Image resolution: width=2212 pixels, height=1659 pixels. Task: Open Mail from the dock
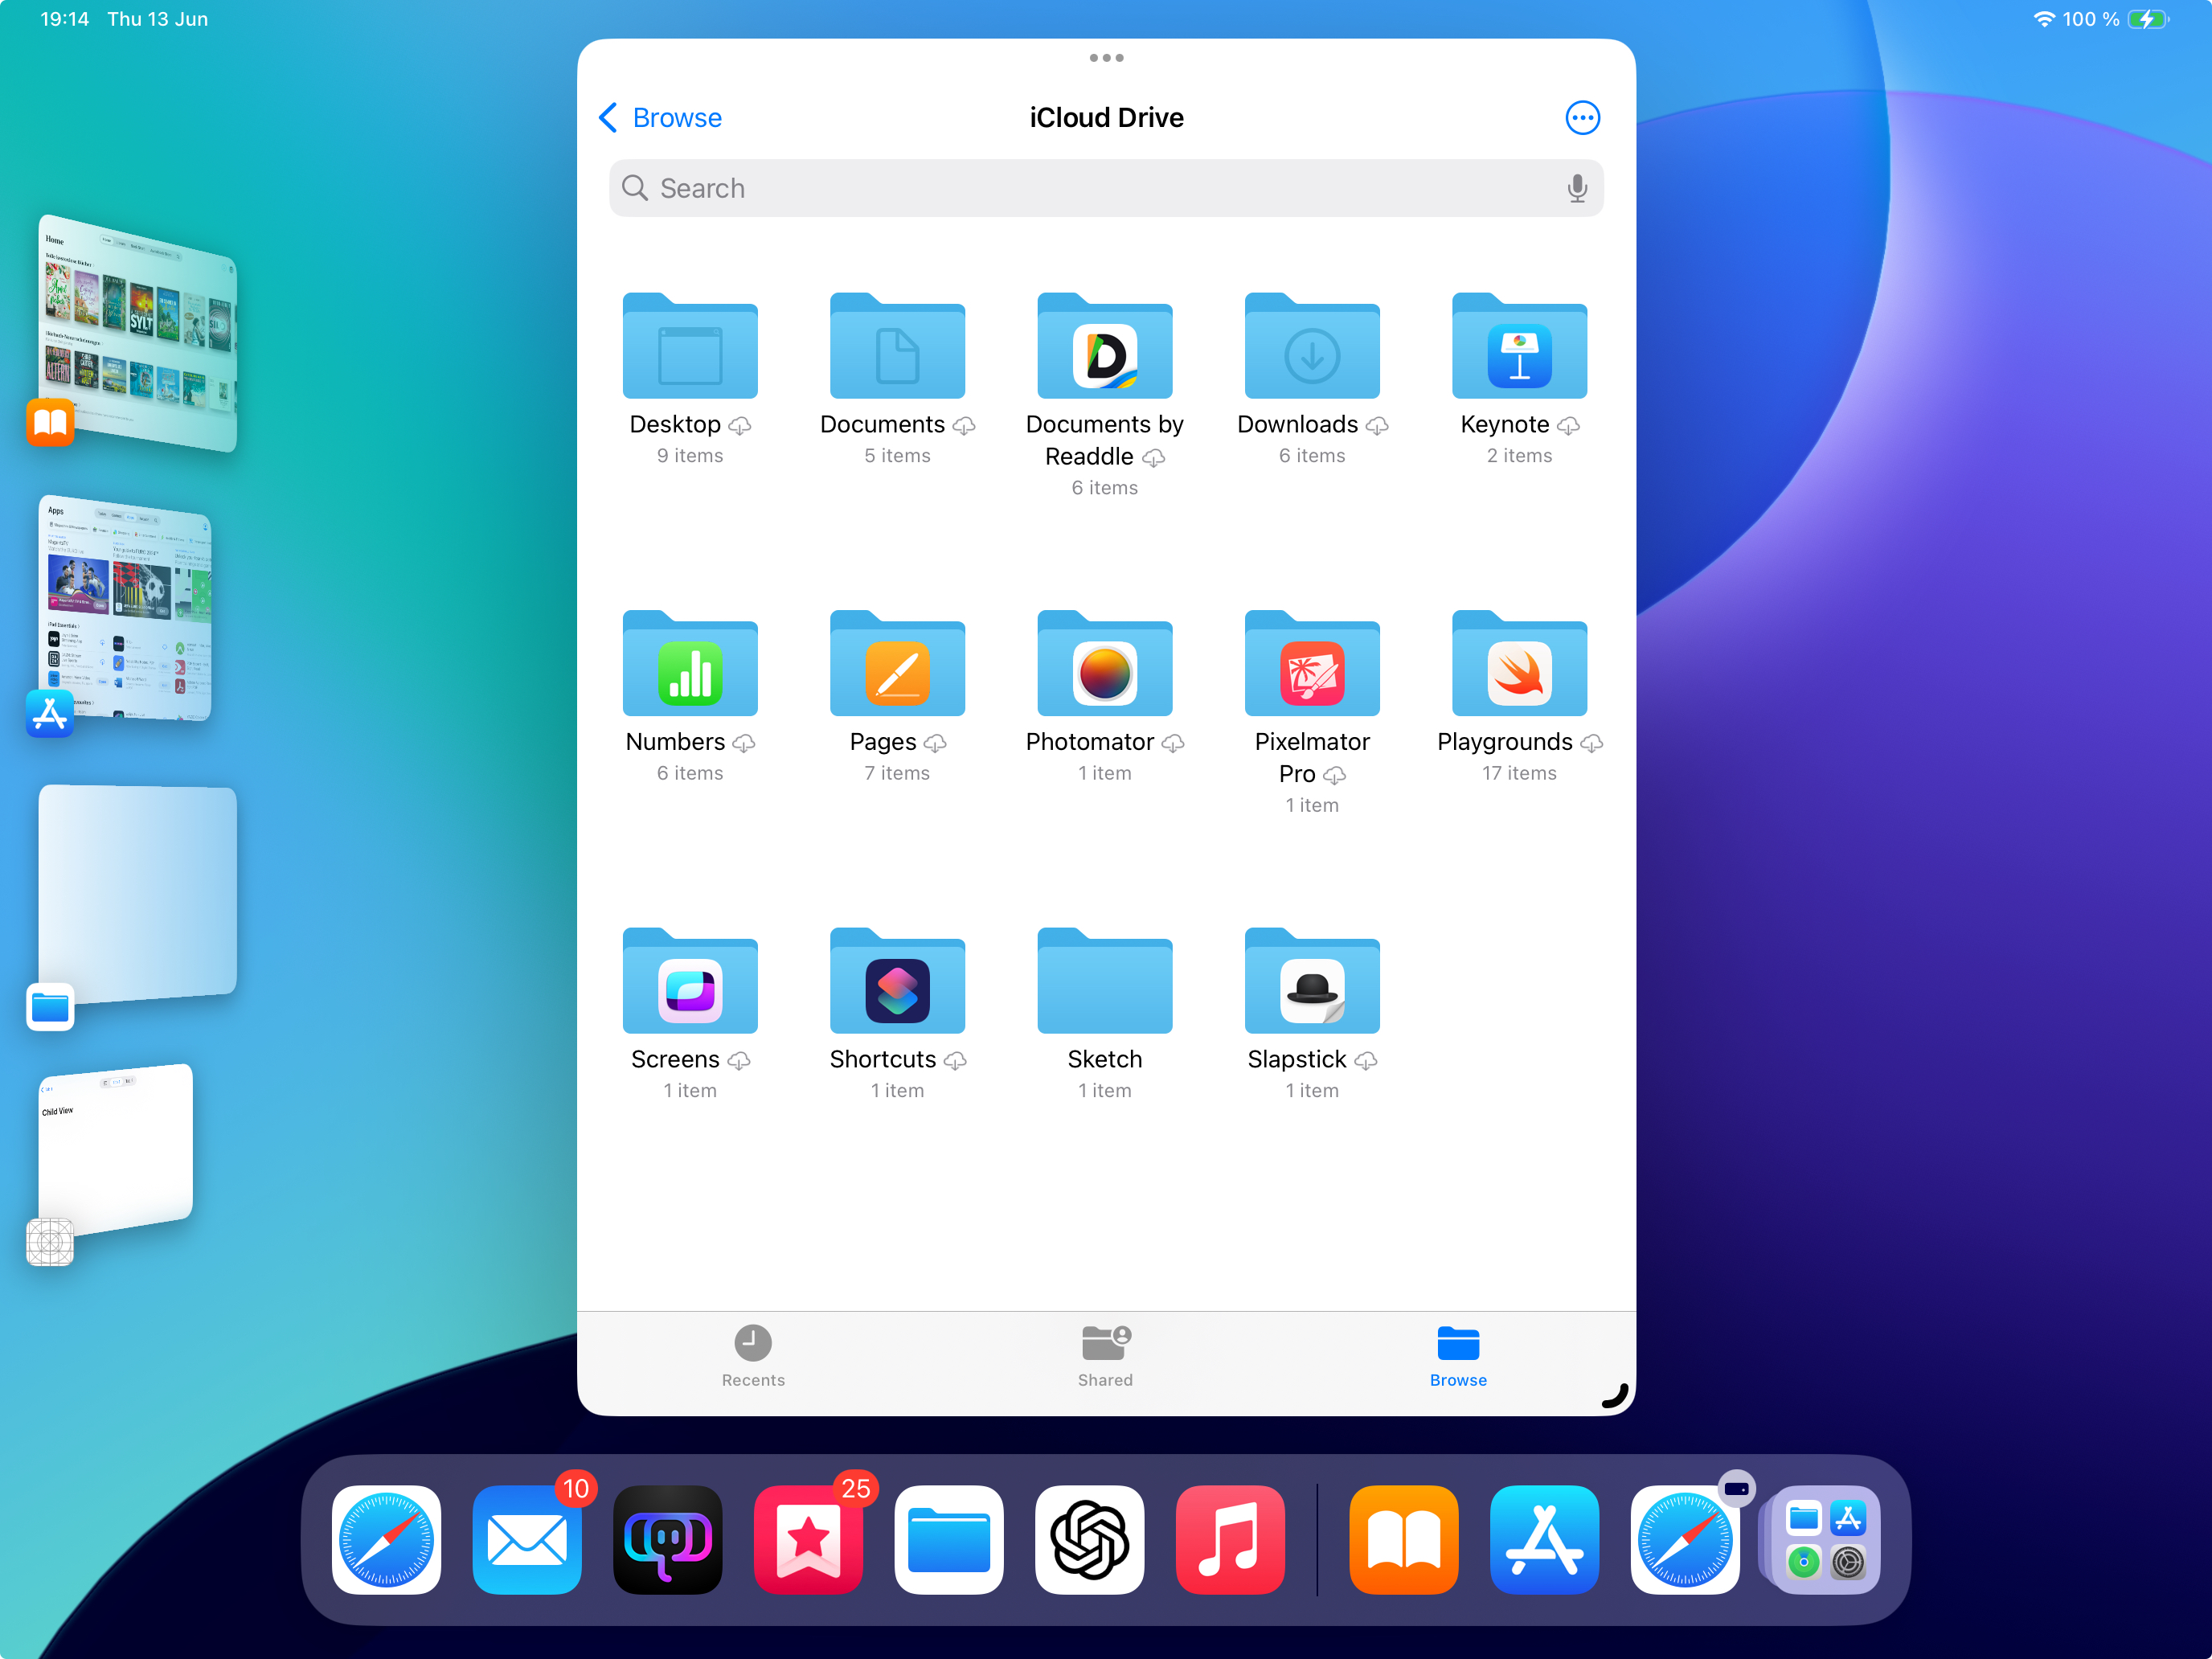[x=527, y=1539]
